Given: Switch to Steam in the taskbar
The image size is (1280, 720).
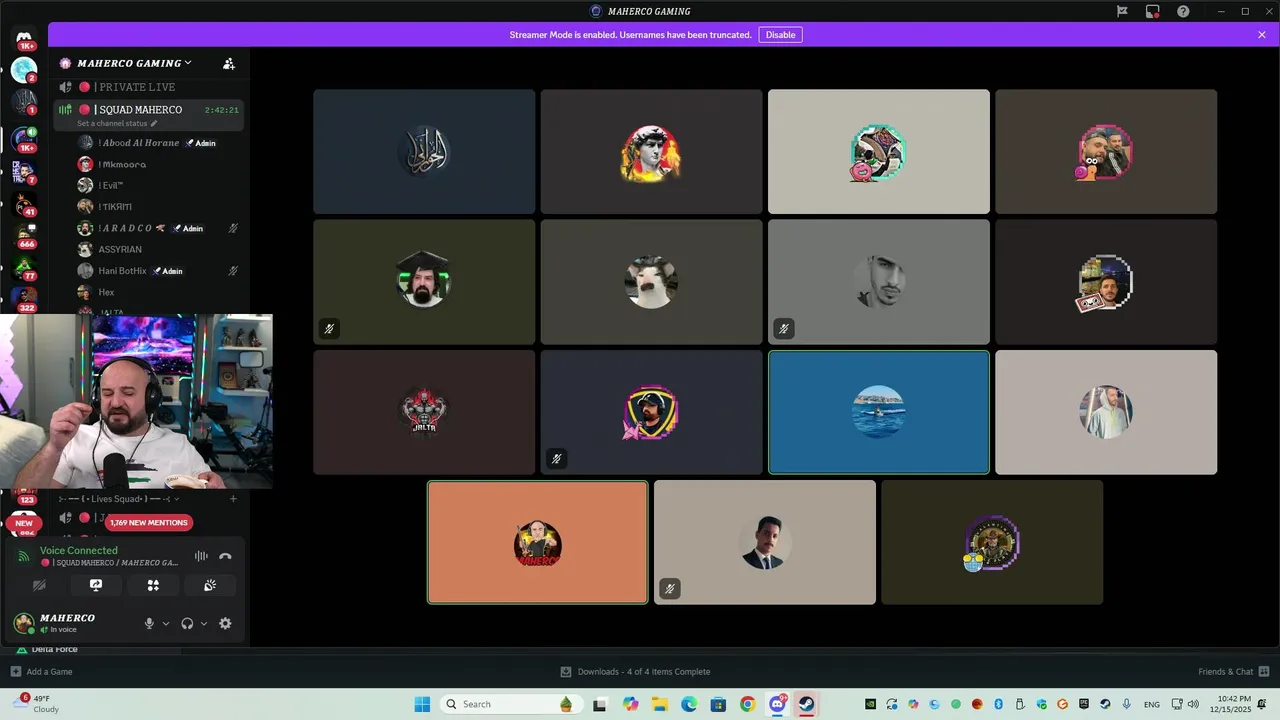Looking at the screenshot, I should 806,704.
